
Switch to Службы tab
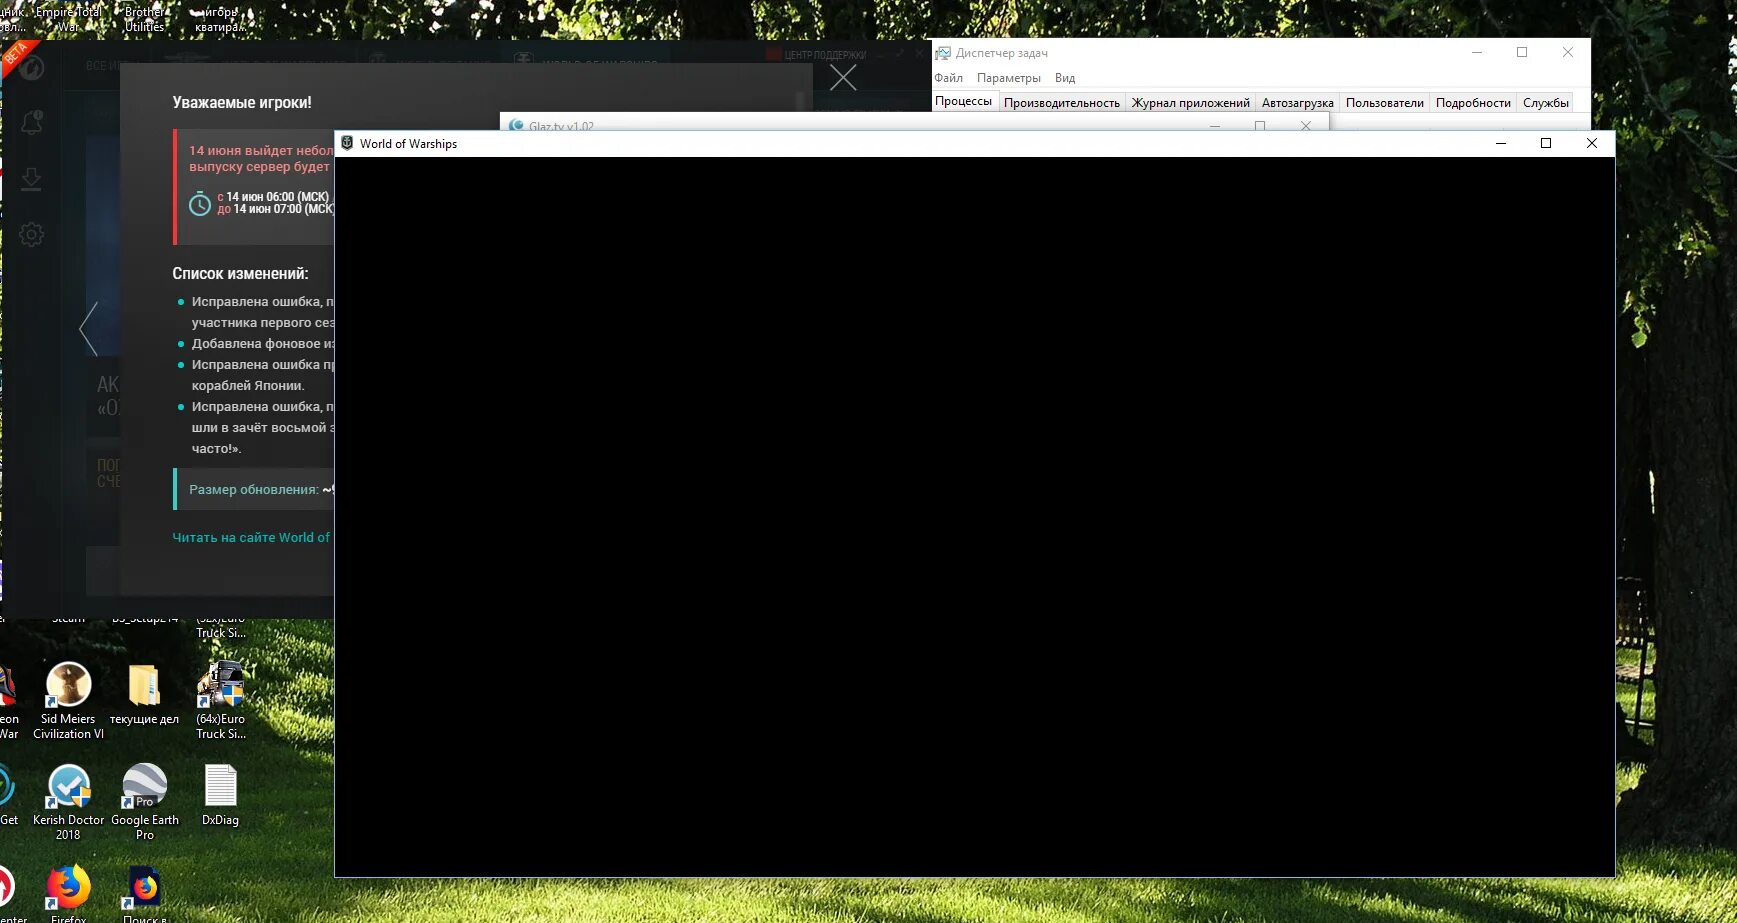tap(1546, 103)
